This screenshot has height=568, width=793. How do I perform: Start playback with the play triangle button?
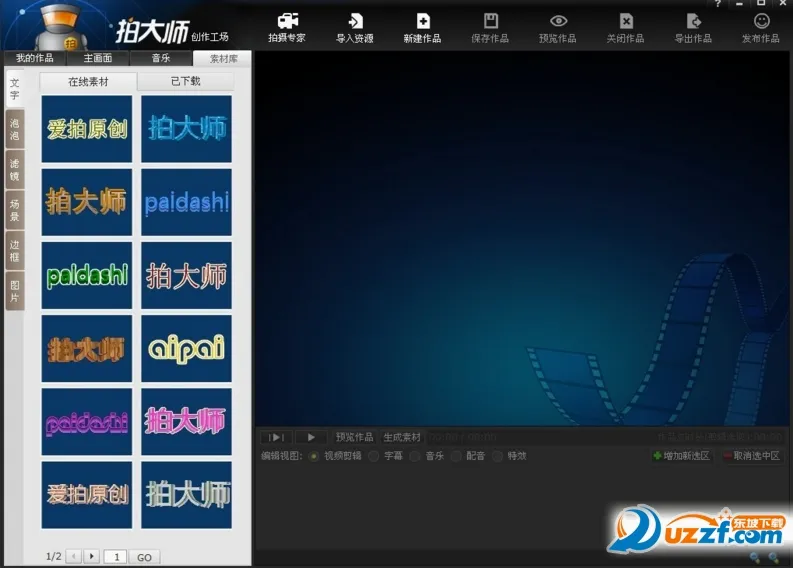[311, 437]
